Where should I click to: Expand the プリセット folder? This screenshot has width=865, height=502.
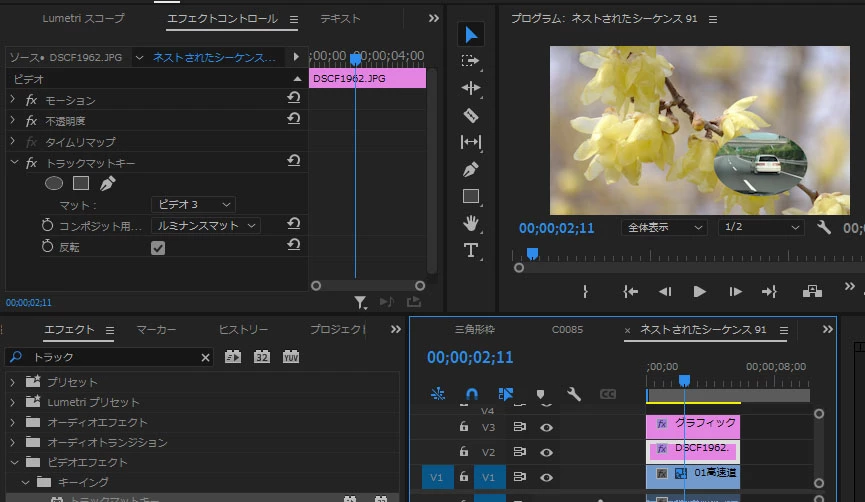13,382
